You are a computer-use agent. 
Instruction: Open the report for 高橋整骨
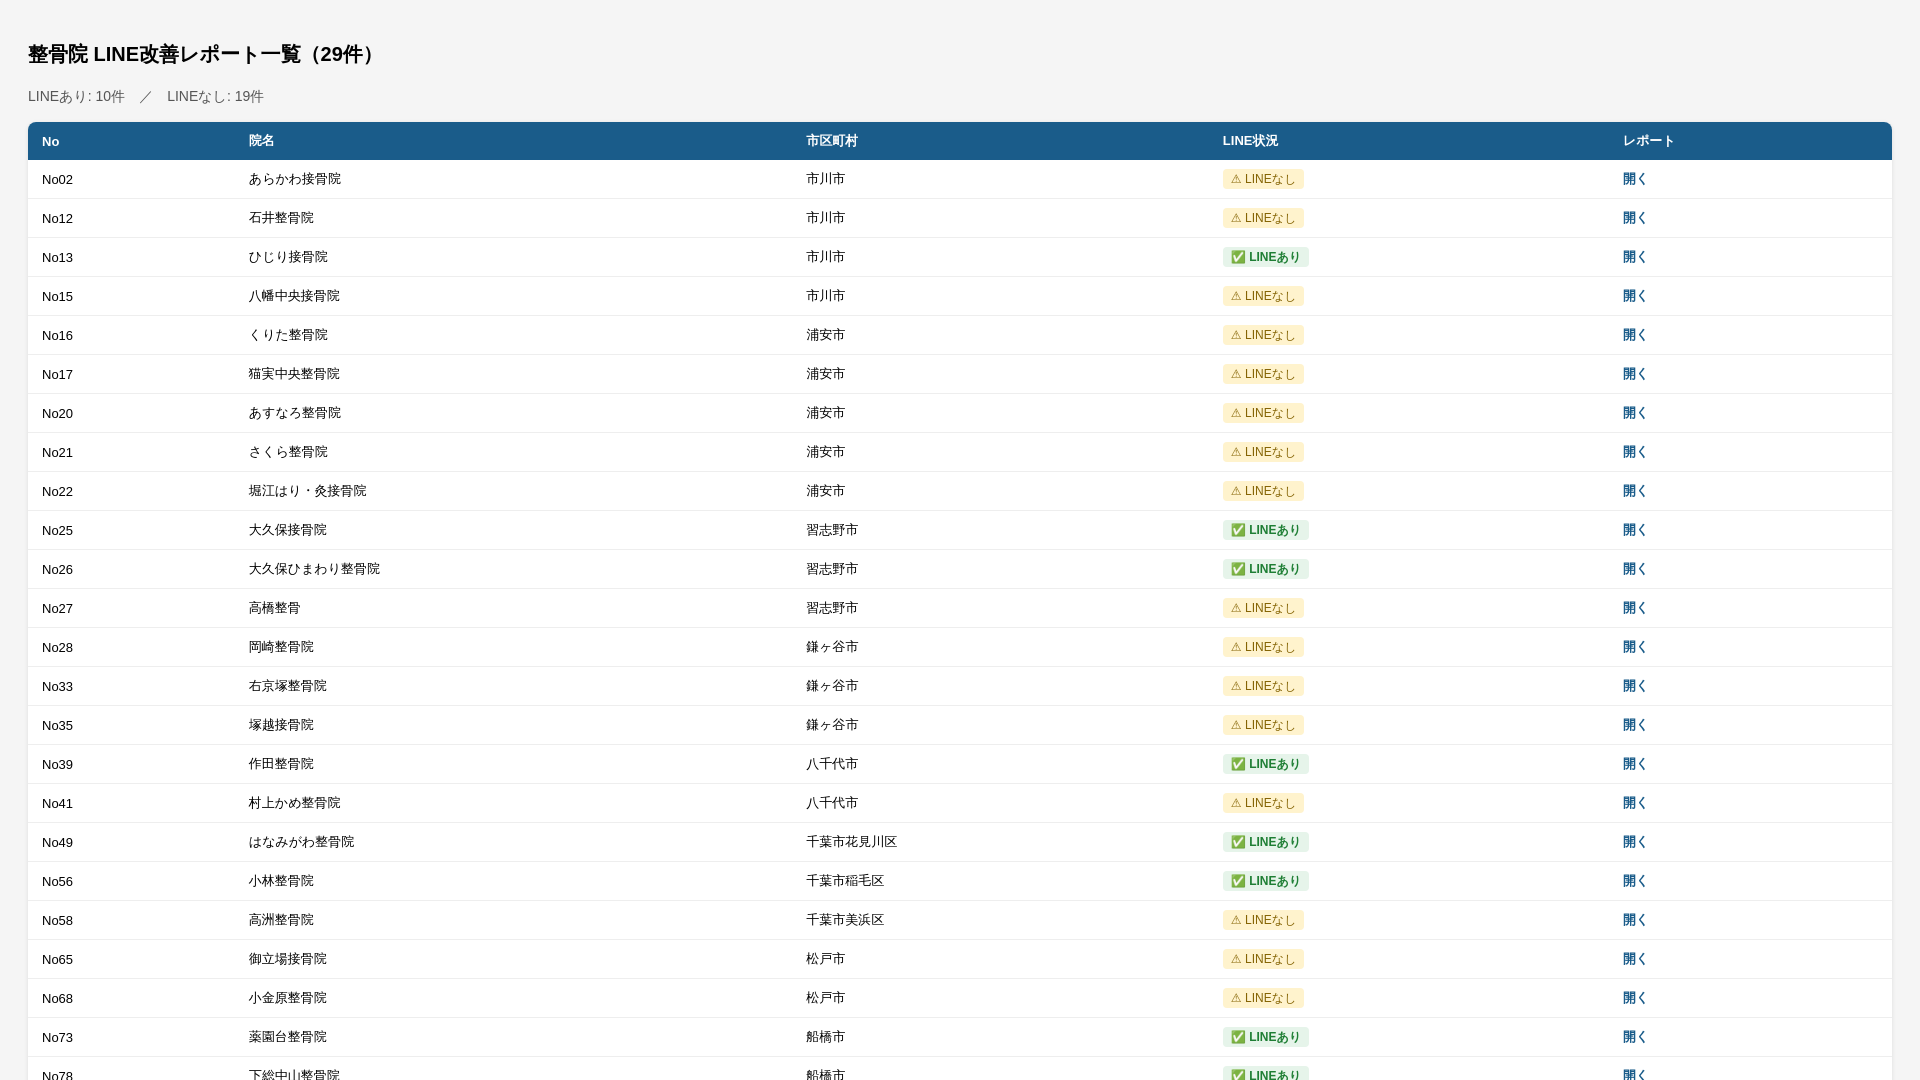pos(1634,608)
